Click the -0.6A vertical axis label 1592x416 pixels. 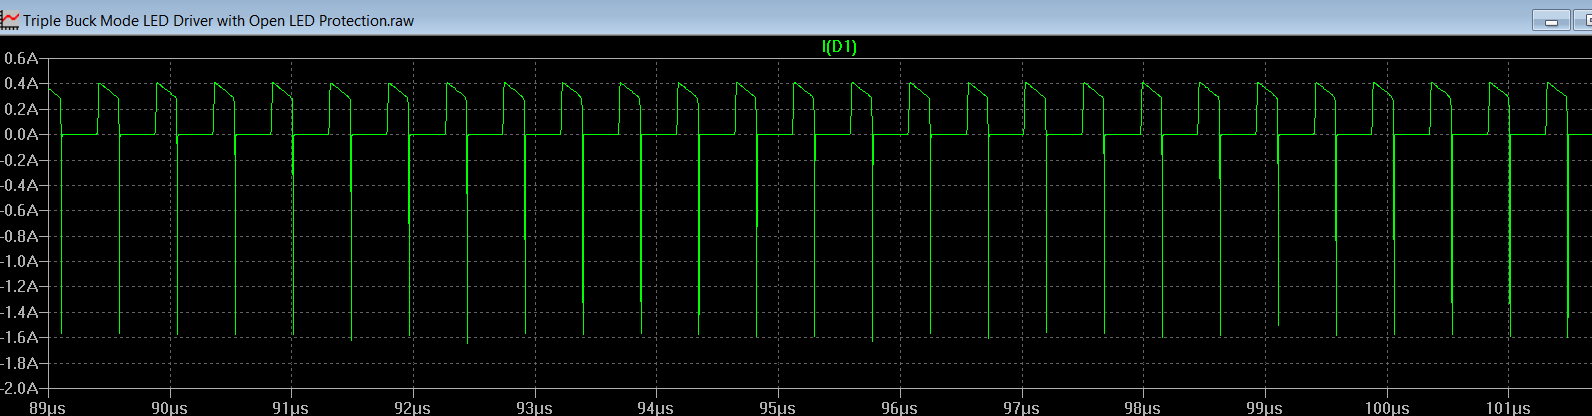19,211
